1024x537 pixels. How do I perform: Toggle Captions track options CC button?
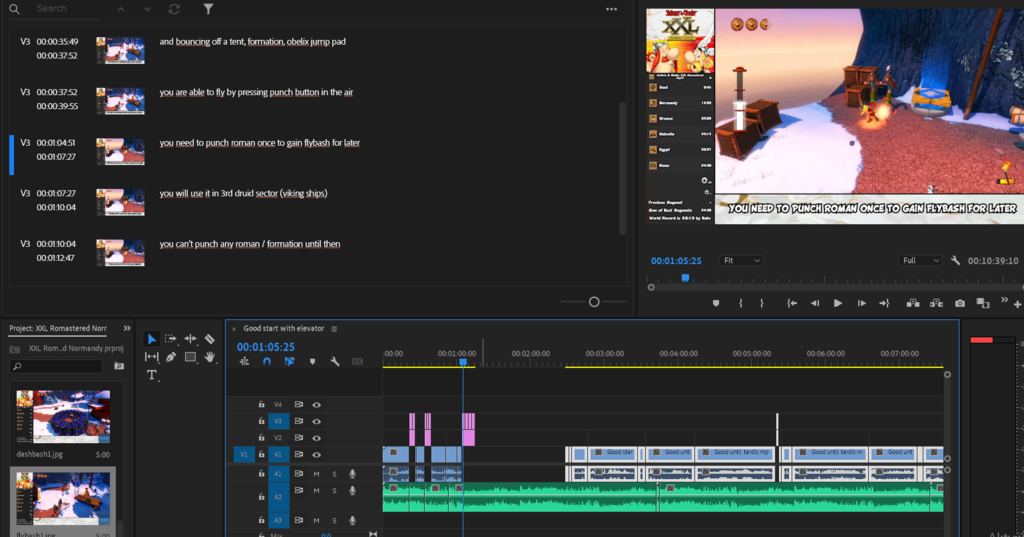(x=357, y=361)
